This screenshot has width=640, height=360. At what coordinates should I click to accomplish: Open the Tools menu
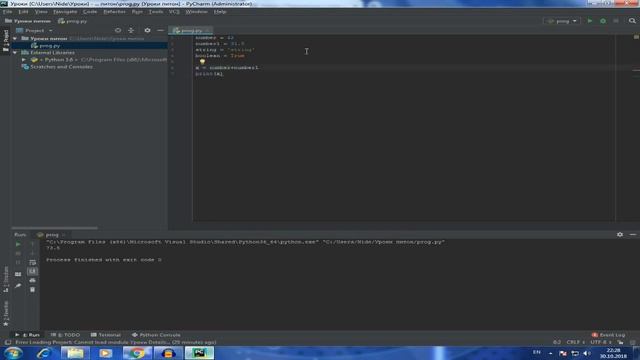(156, 12)
